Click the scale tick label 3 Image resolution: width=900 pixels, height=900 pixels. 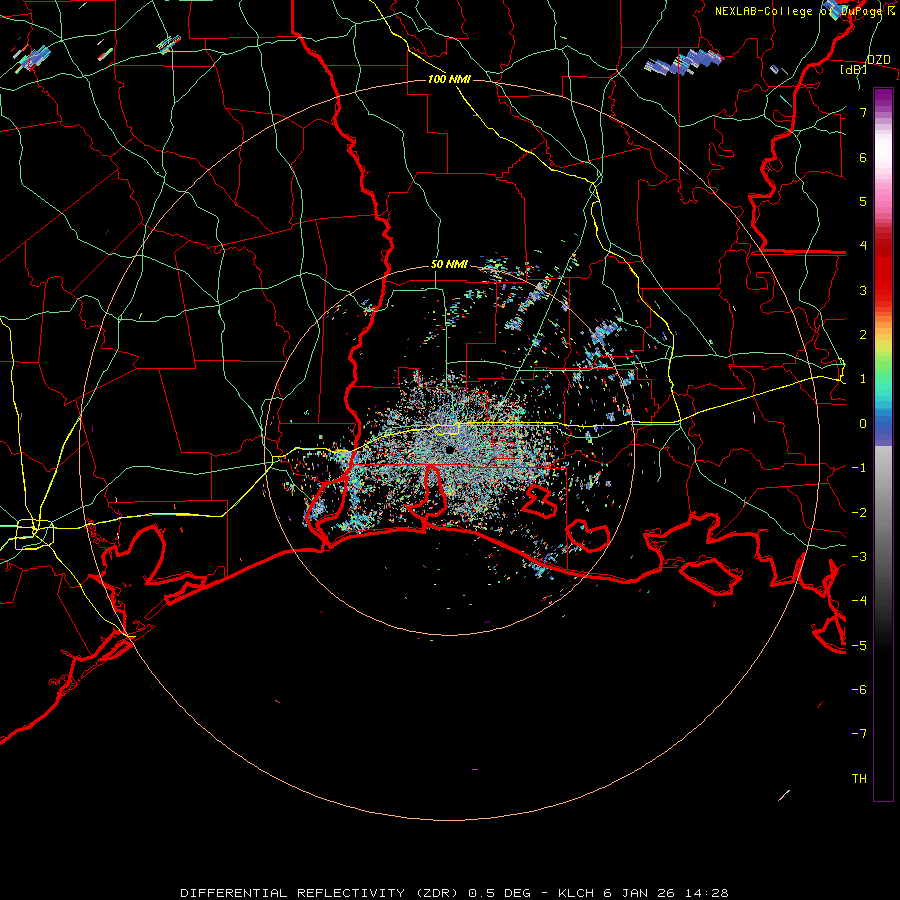tap(863, 290)
